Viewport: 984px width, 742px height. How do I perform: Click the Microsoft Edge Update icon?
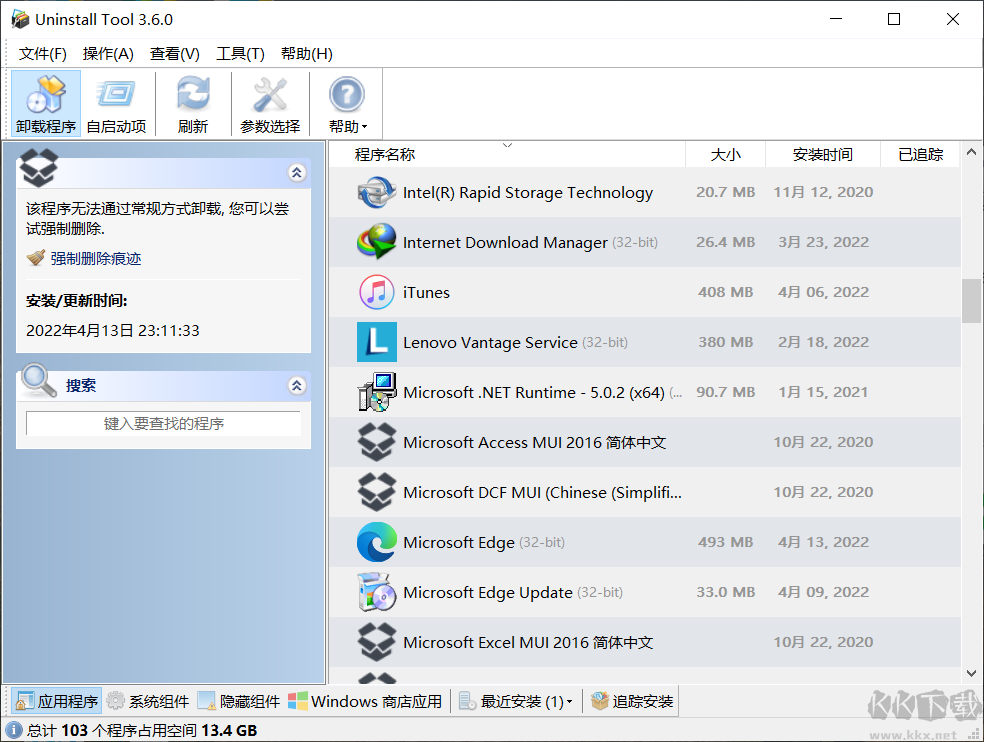tap(377, 592)
